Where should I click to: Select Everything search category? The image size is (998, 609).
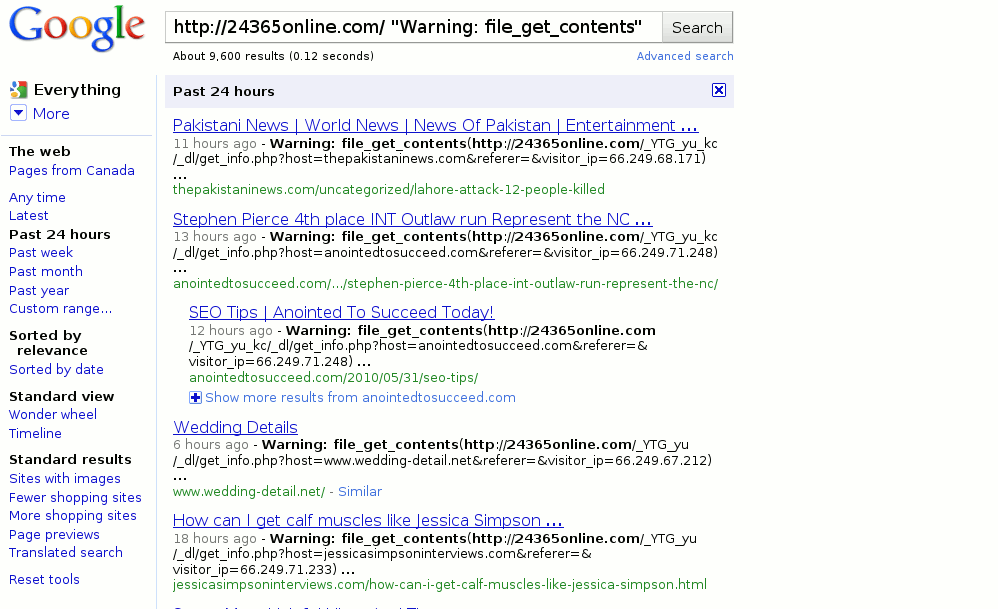click(77, 90)
